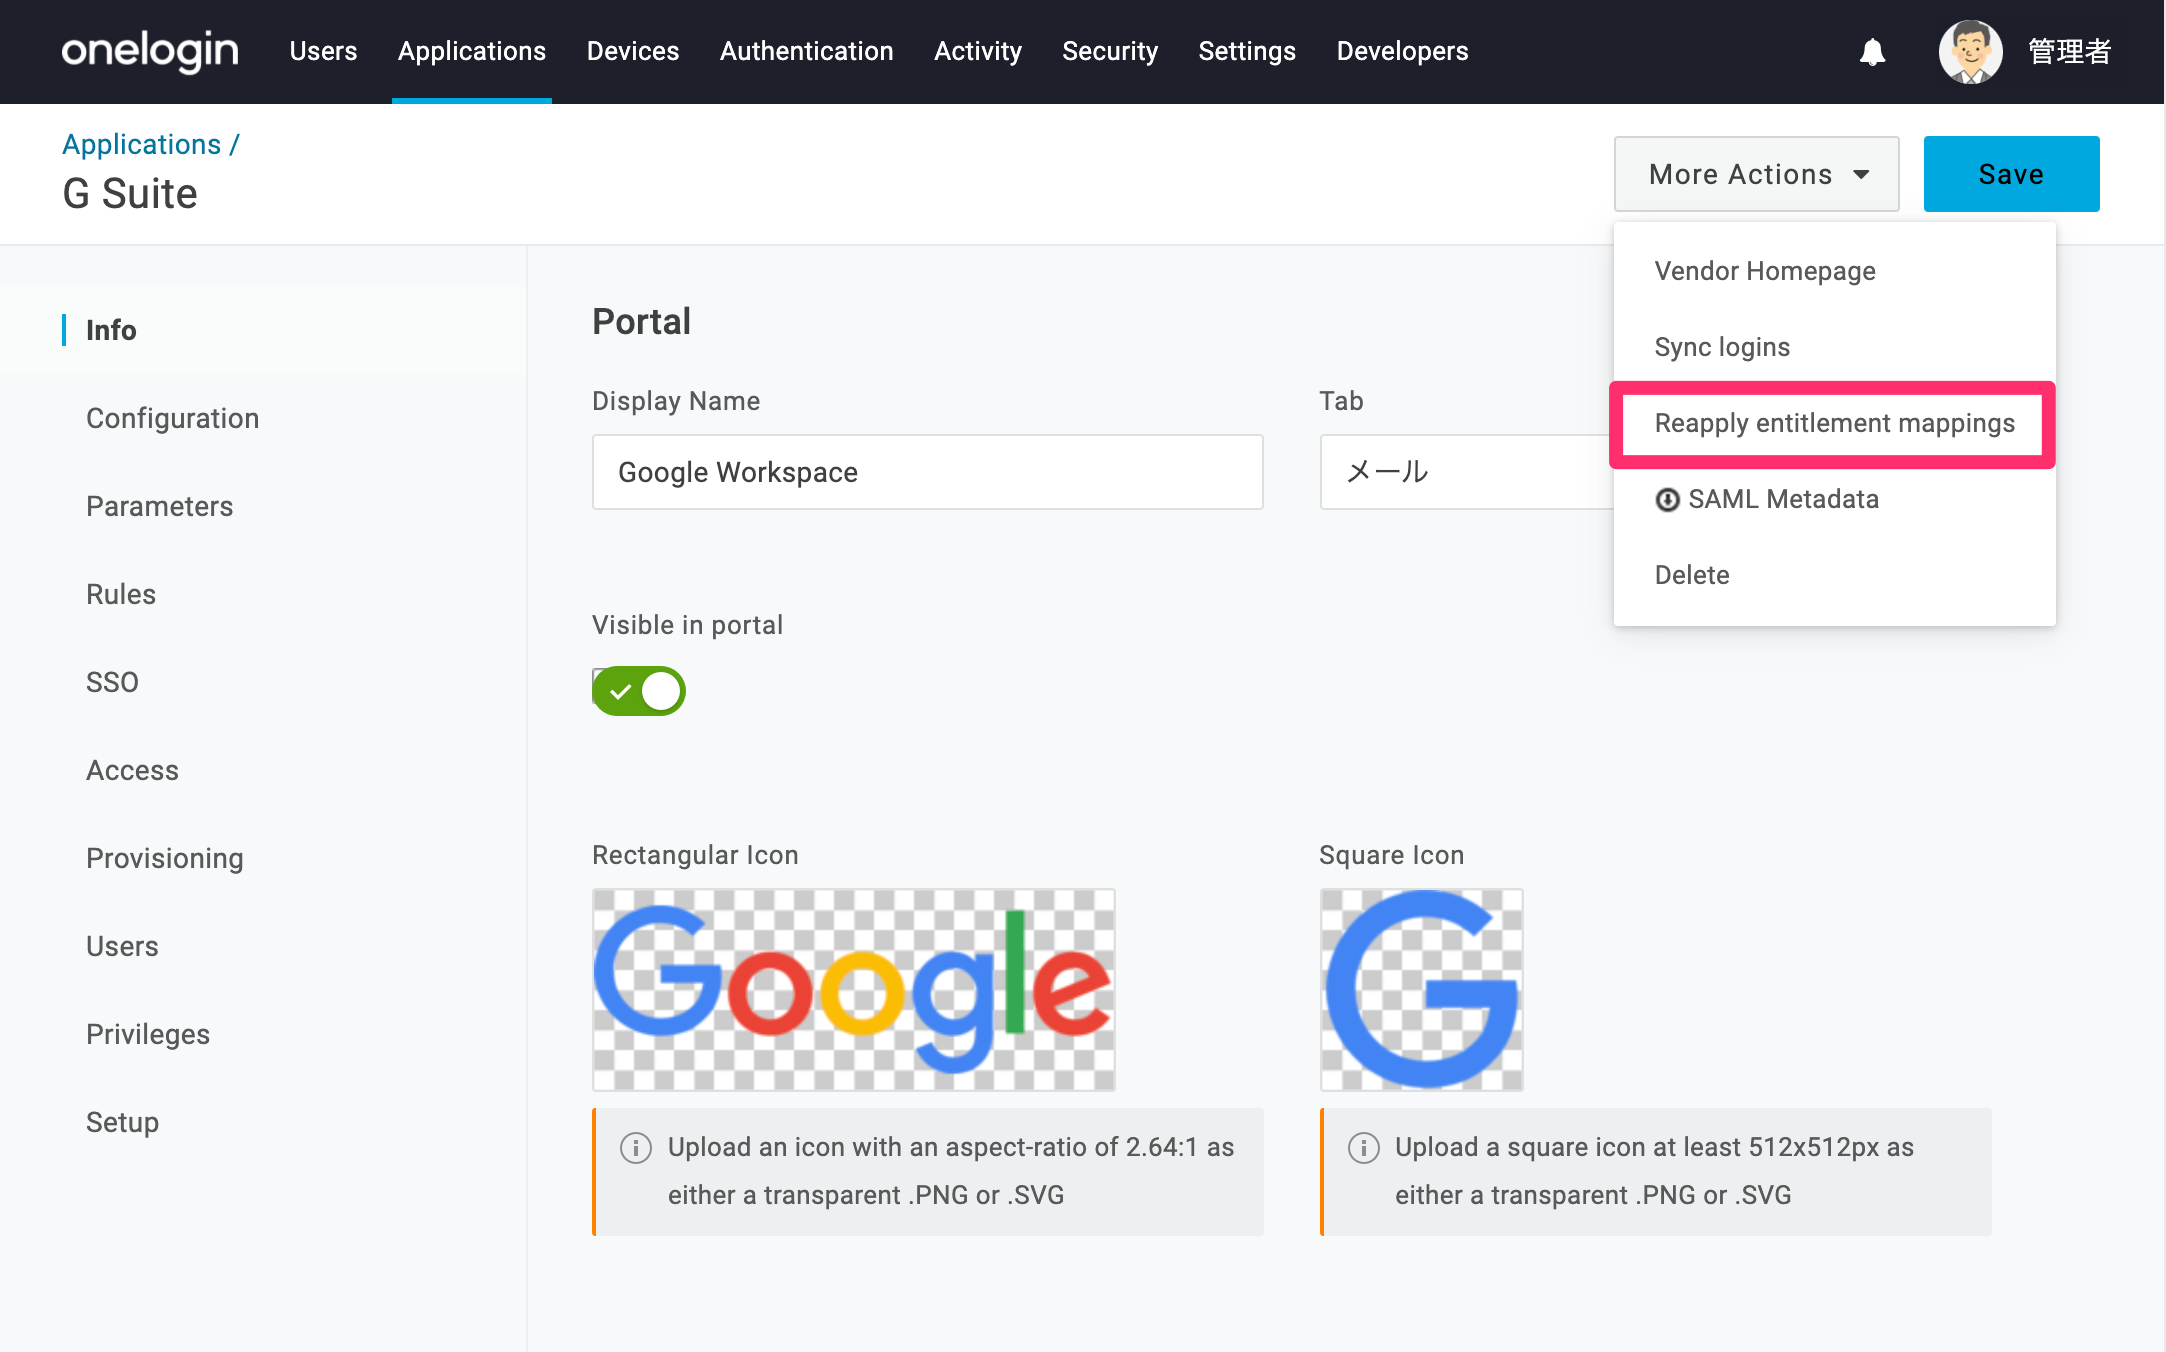Viewport: 2166px width, 1352px height.
Task: Click the rectangular icon upload info symbol
Action: tap(636, 1147)
